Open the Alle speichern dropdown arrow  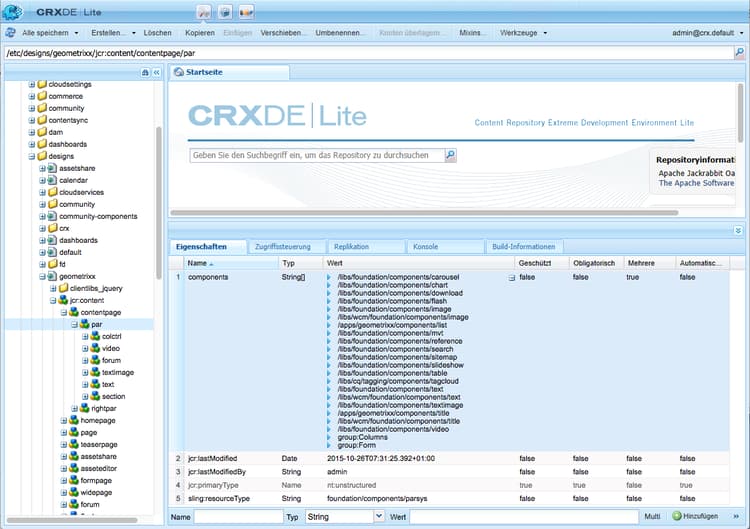(x=77, y=33)
